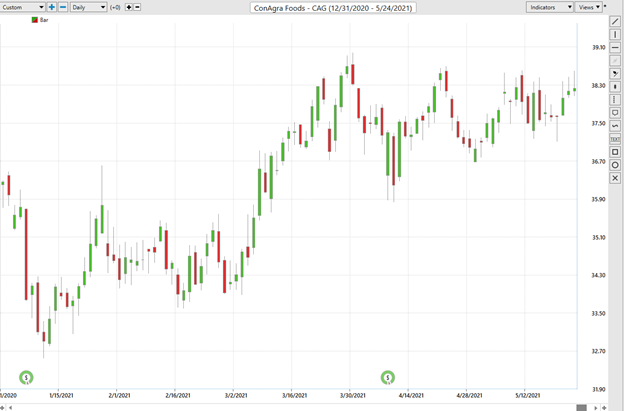Click the 4/28/2021 date axis label
This screenshot has height=411, width=624.
pyautogui.click(x=469, y=395)
